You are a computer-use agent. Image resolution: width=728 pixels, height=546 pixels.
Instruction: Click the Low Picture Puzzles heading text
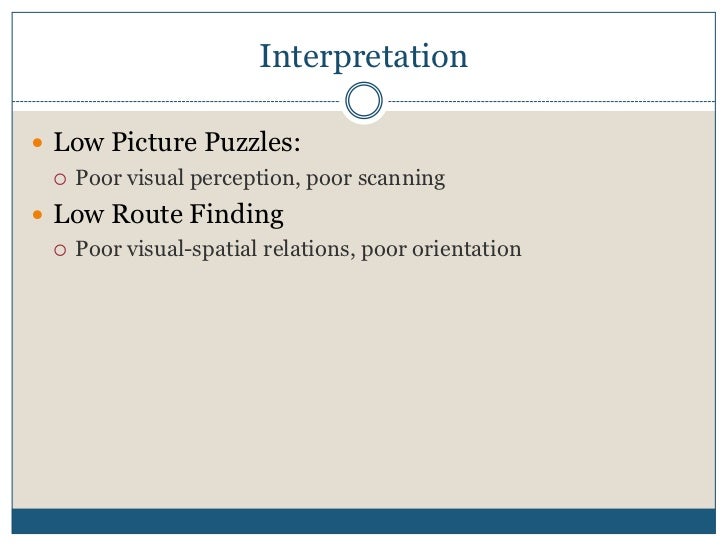(x=177, y=142)
